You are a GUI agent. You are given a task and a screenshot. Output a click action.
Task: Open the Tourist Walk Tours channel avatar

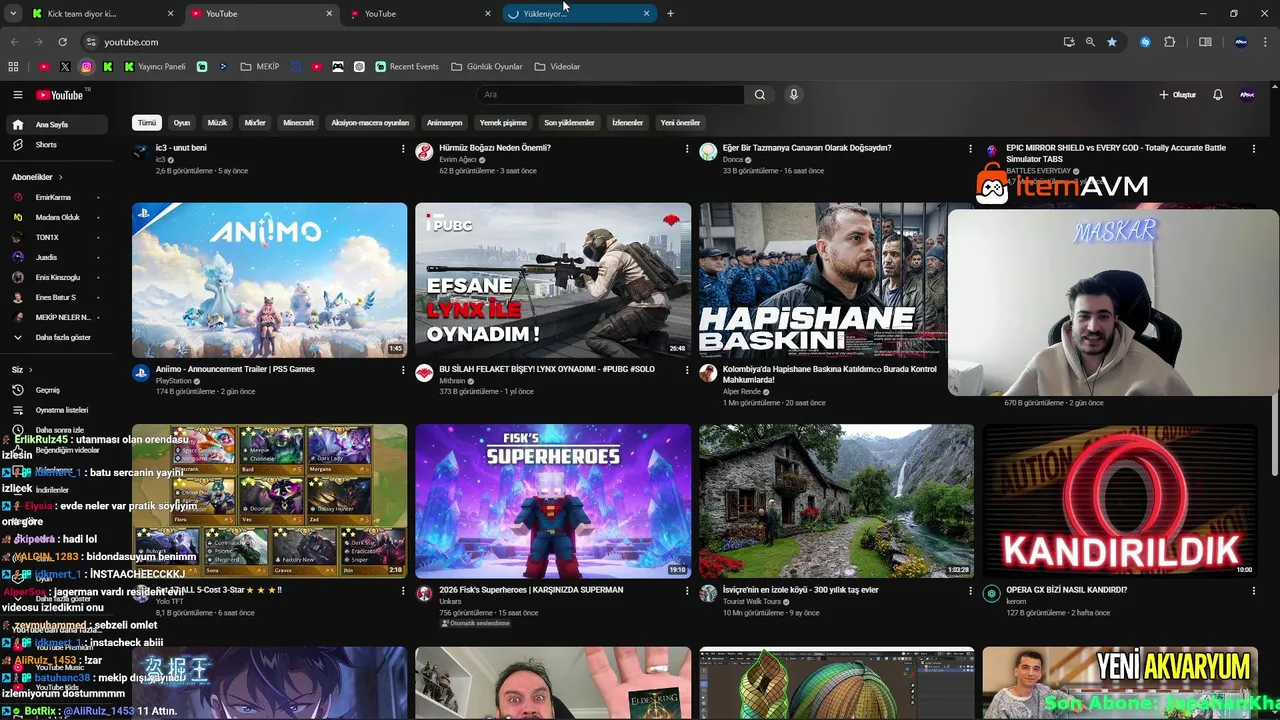click(708, 593)
